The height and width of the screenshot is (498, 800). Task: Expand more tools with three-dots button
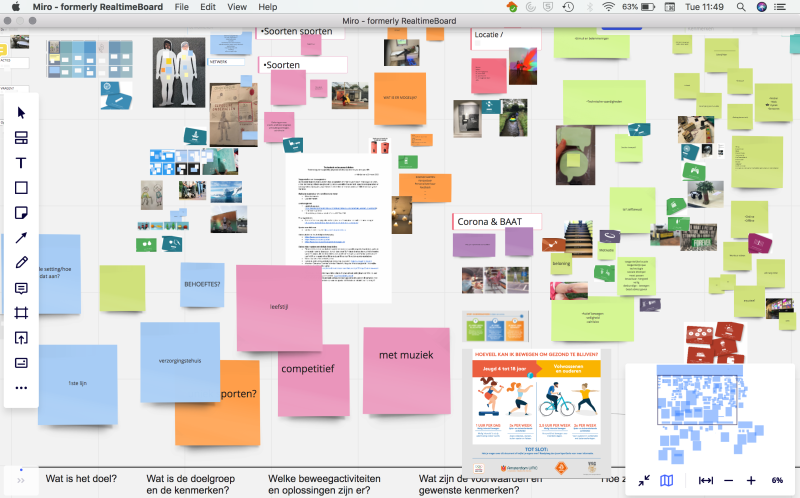pyautogui.click(x=22, y=388)
